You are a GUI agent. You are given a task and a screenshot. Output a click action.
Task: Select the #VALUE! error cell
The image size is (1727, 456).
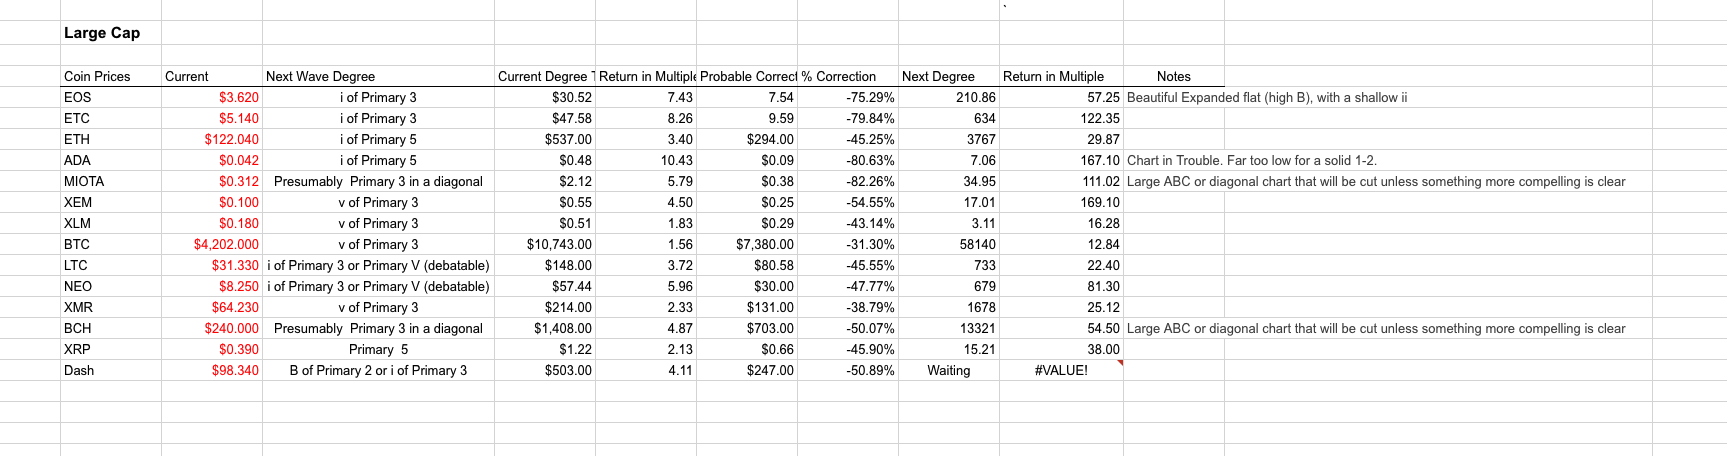[1061, 370]
